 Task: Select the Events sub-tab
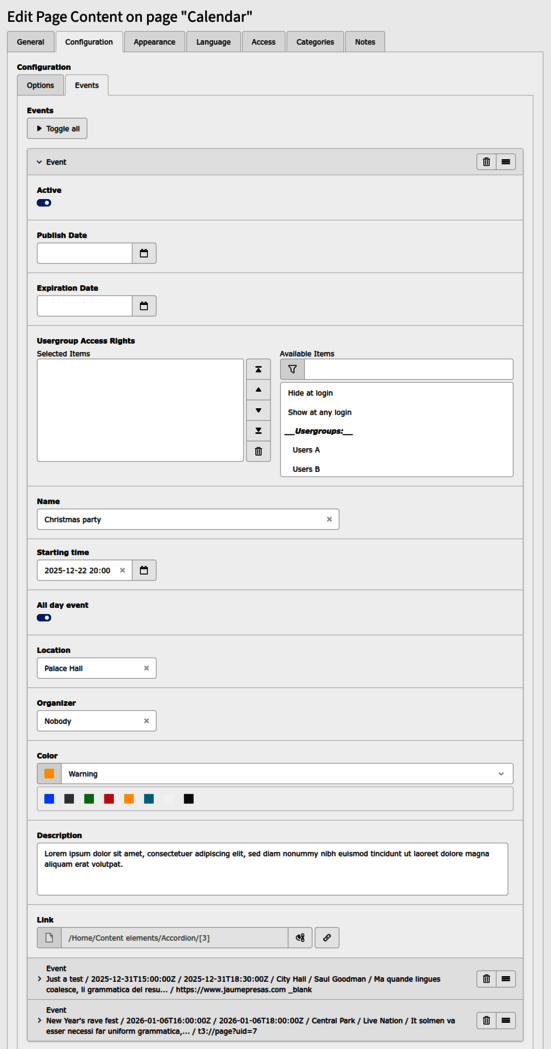[x=87, y=85]
